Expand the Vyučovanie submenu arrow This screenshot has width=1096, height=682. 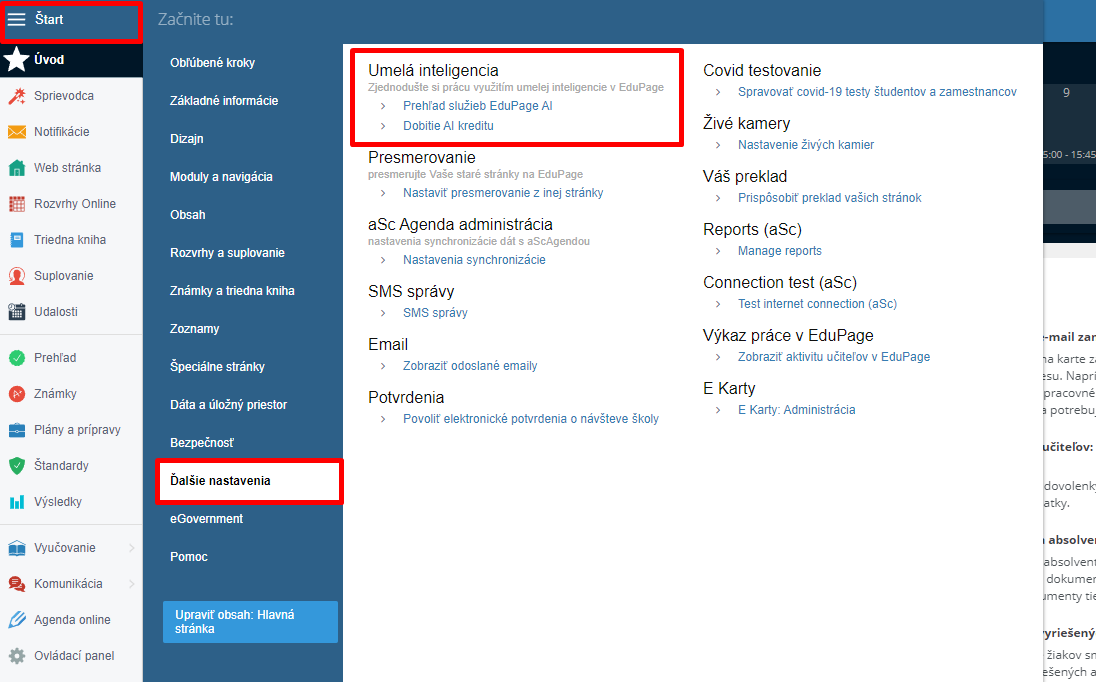tap(131, 548)
